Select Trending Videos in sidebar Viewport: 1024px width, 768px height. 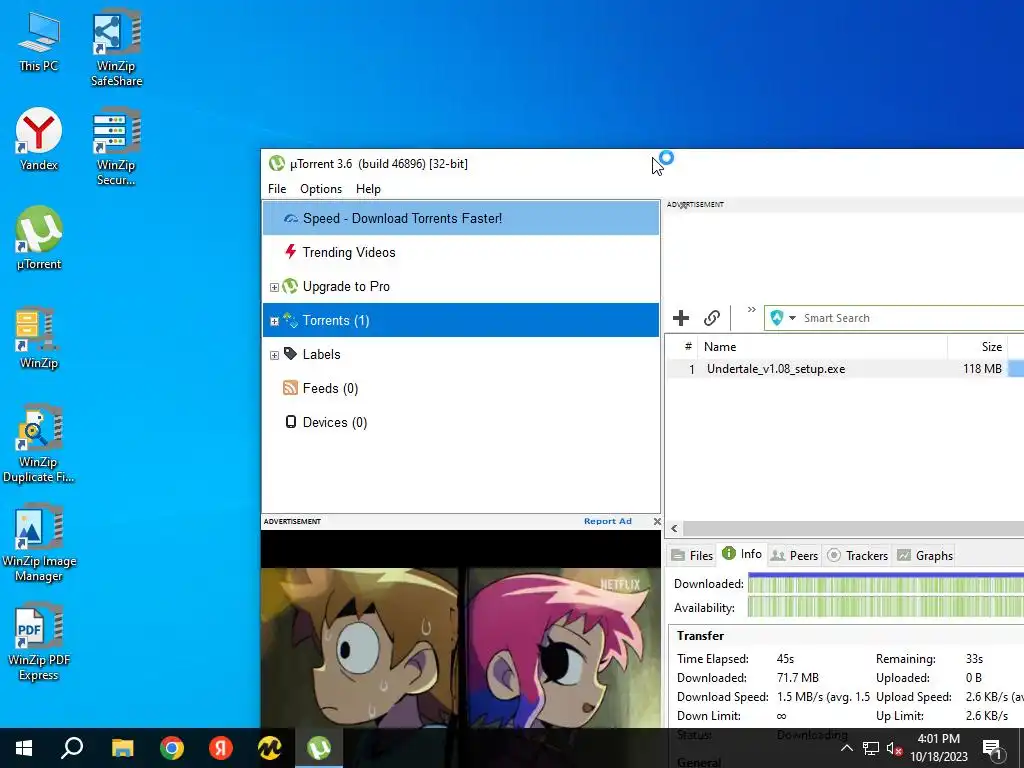click(461, 252)
